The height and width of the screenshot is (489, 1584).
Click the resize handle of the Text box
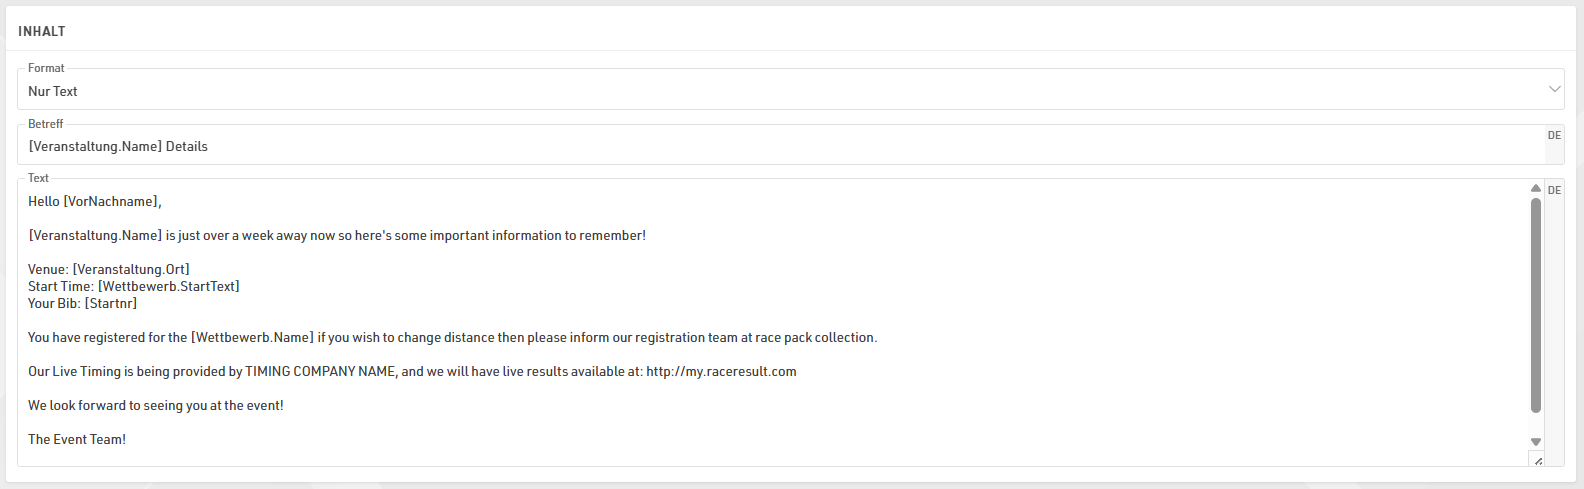pyautogui.click(x=1537, y=460)
